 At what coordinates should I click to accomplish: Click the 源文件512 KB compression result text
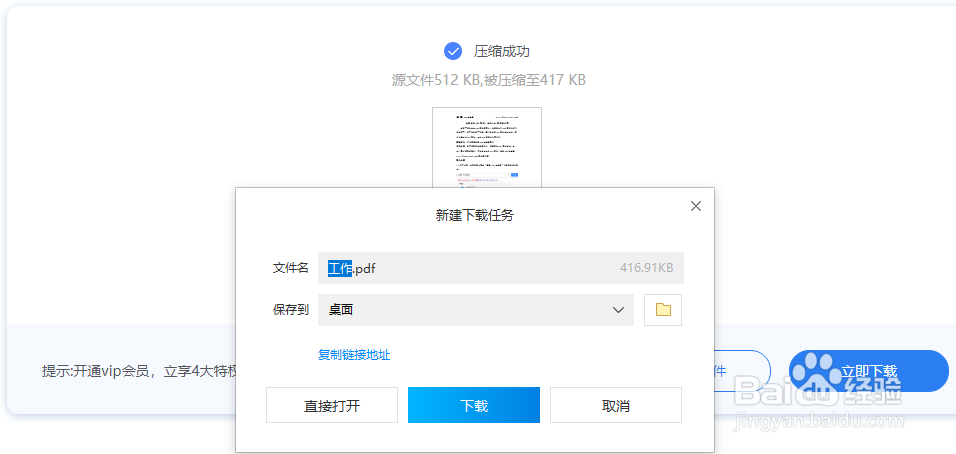(x=488, y=80)
